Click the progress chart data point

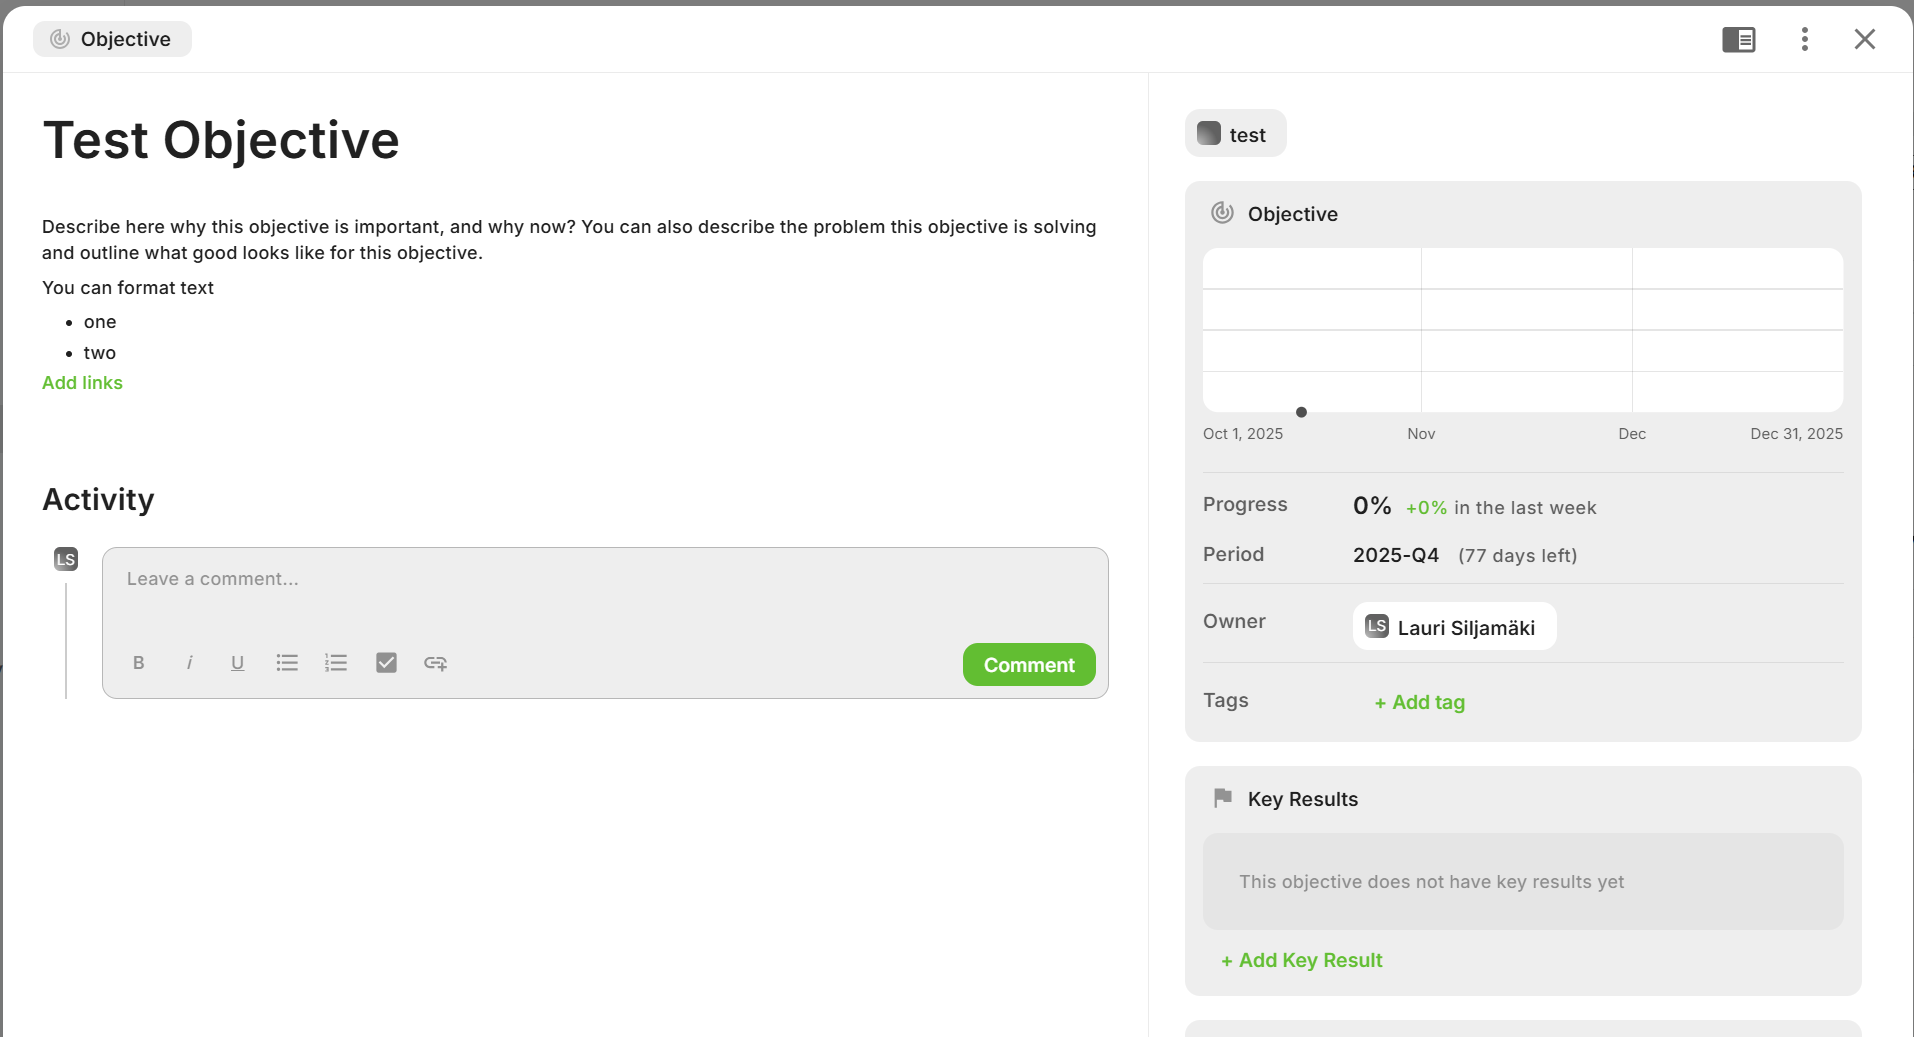click(1301, 412)
